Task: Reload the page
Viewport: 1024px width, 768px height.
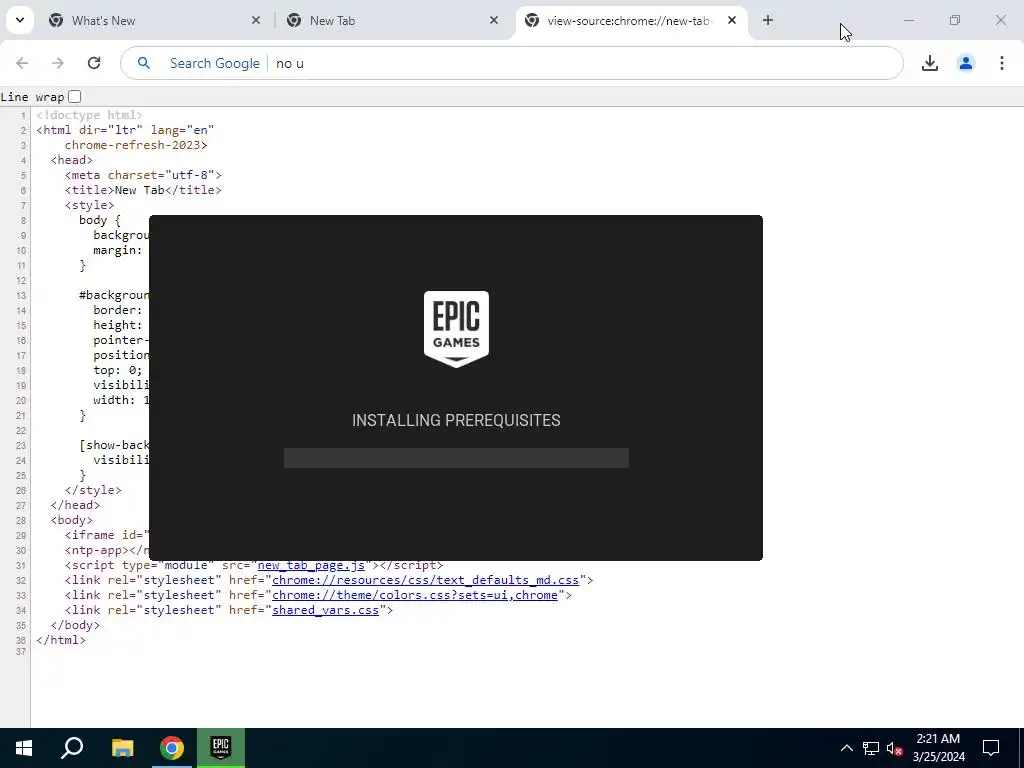Action: pos(94,63)
